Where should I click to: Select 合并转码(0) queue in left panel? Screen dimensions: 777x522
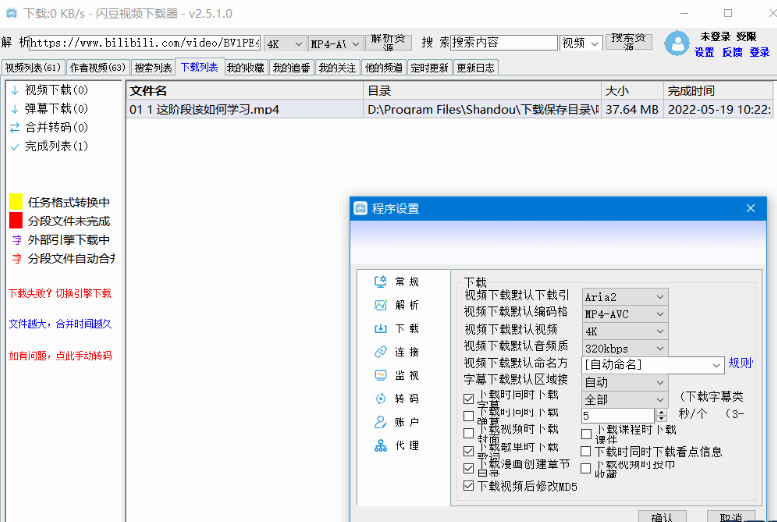[x=49, y=127]
